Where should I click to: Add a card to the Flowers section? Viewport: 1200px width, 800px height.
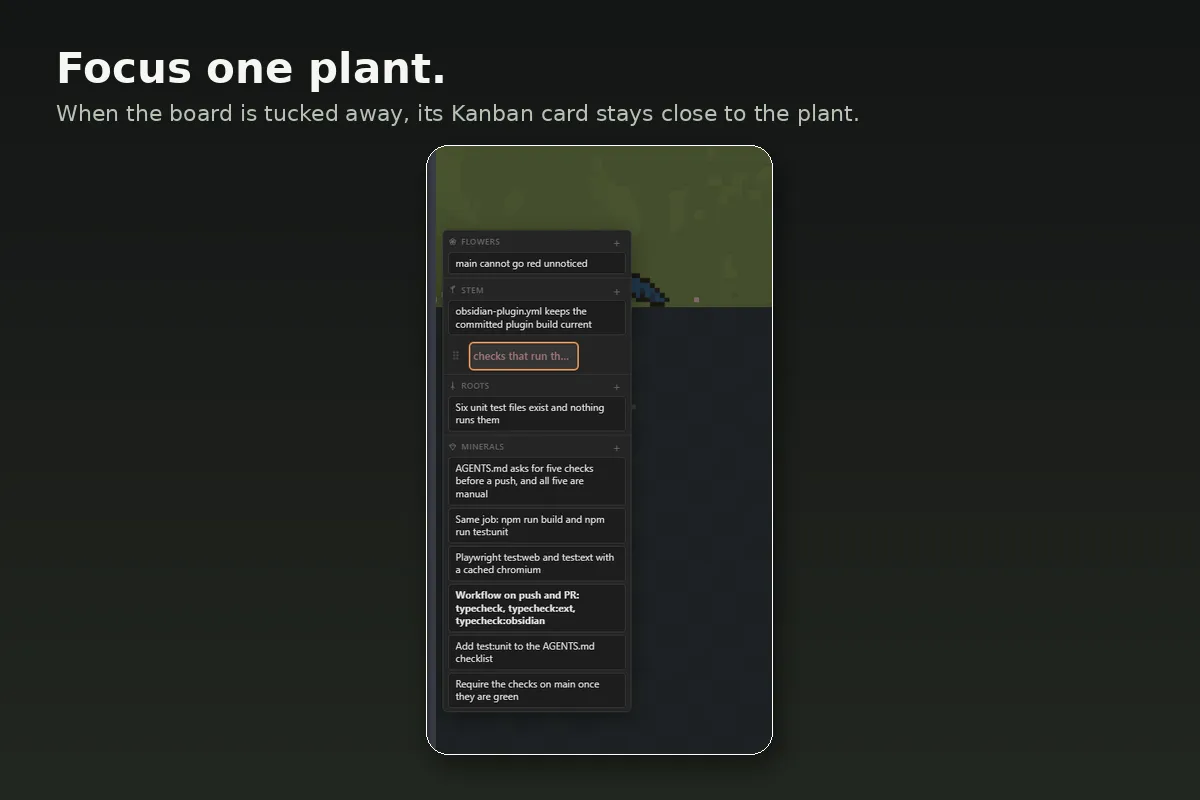click(617, 243)
